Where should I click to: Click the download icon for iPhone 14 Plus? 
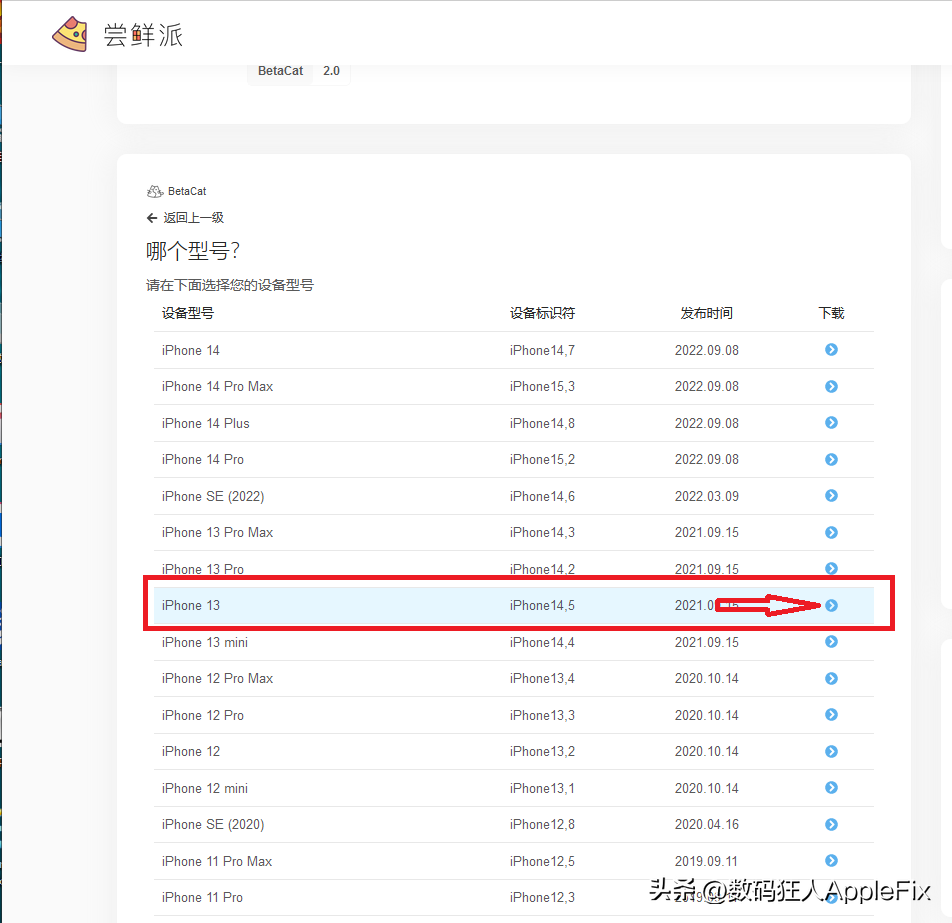[831, 423]
